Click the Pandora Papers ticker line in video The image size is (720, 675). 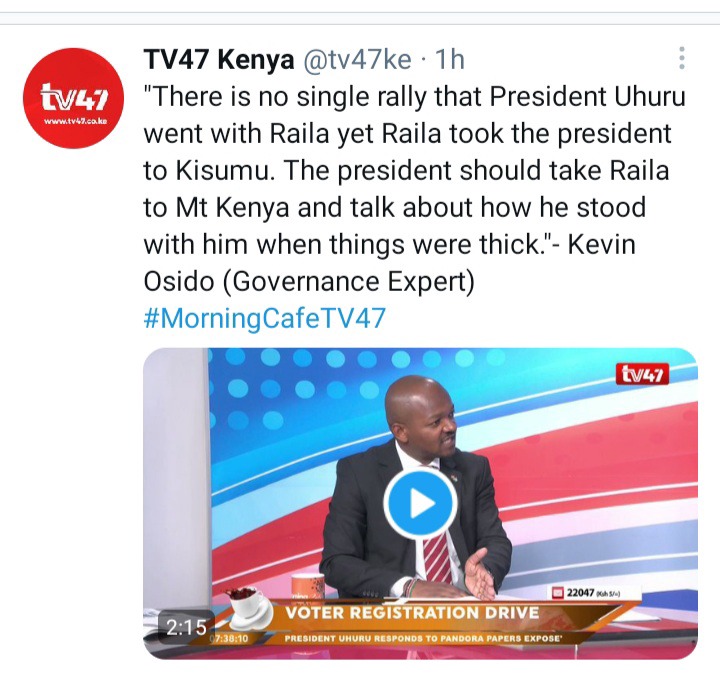pyautogui.click(x=422, y=638)
